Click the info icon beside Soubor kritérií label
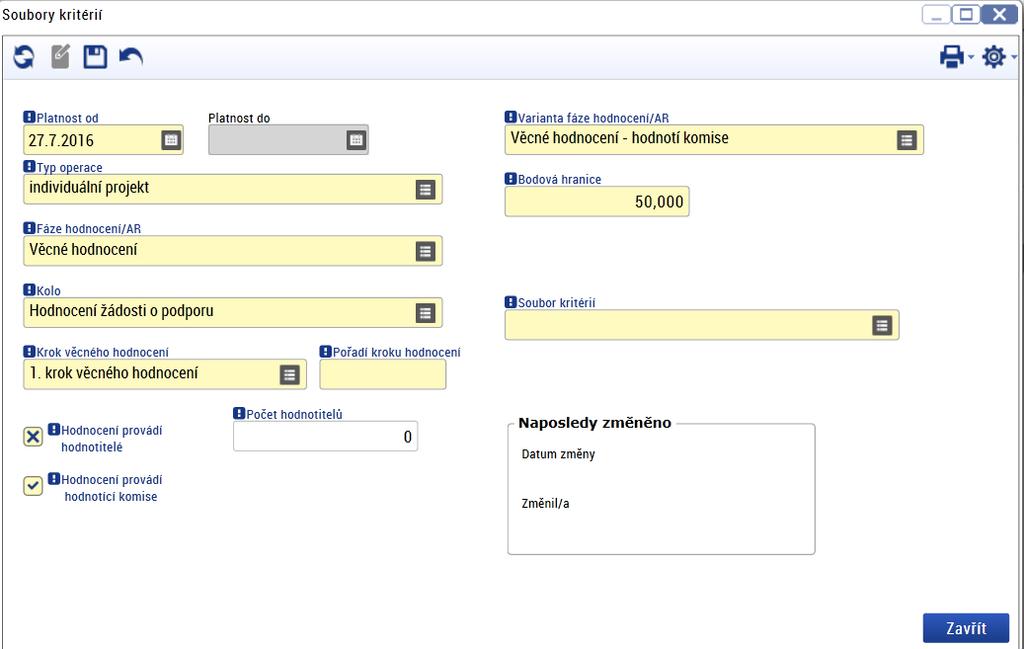1024x649 pixels. tap(511, 302)
